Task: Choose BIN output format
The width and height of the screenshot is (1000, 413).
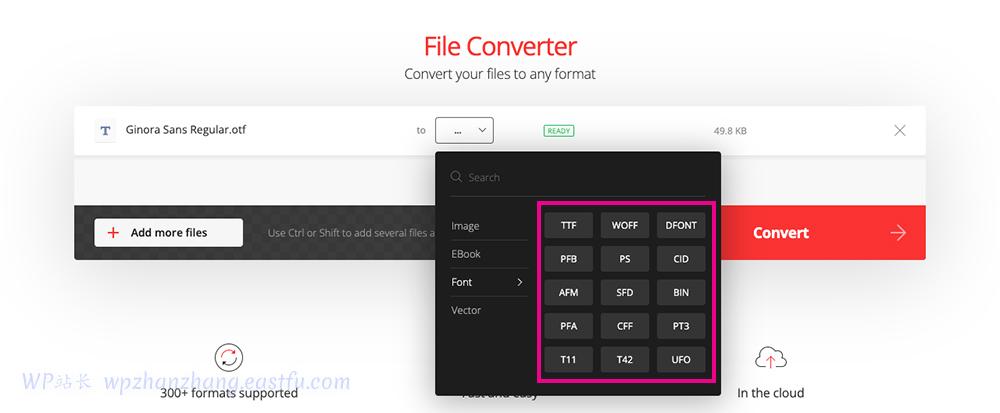Action: click(x=681, y=293)
